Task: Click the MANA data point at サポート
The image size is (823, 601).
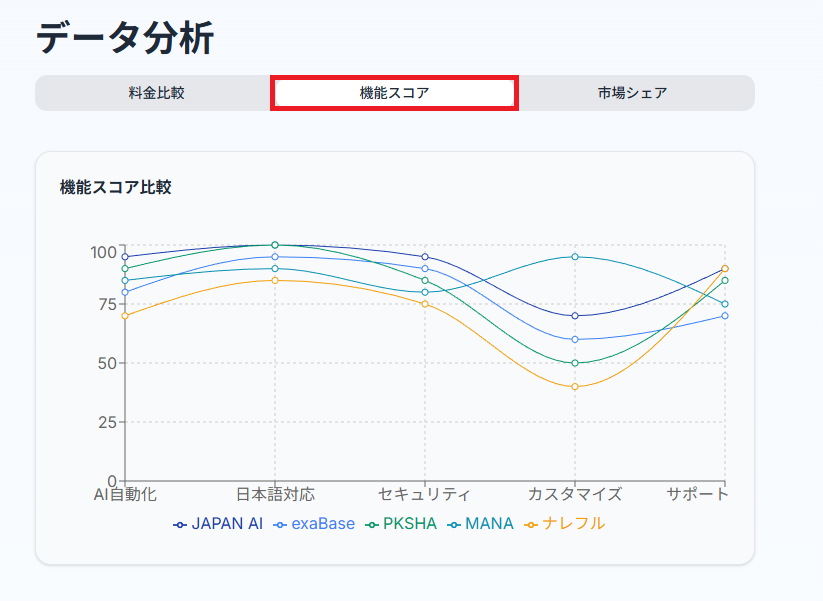Action: (x=725, y=304)
